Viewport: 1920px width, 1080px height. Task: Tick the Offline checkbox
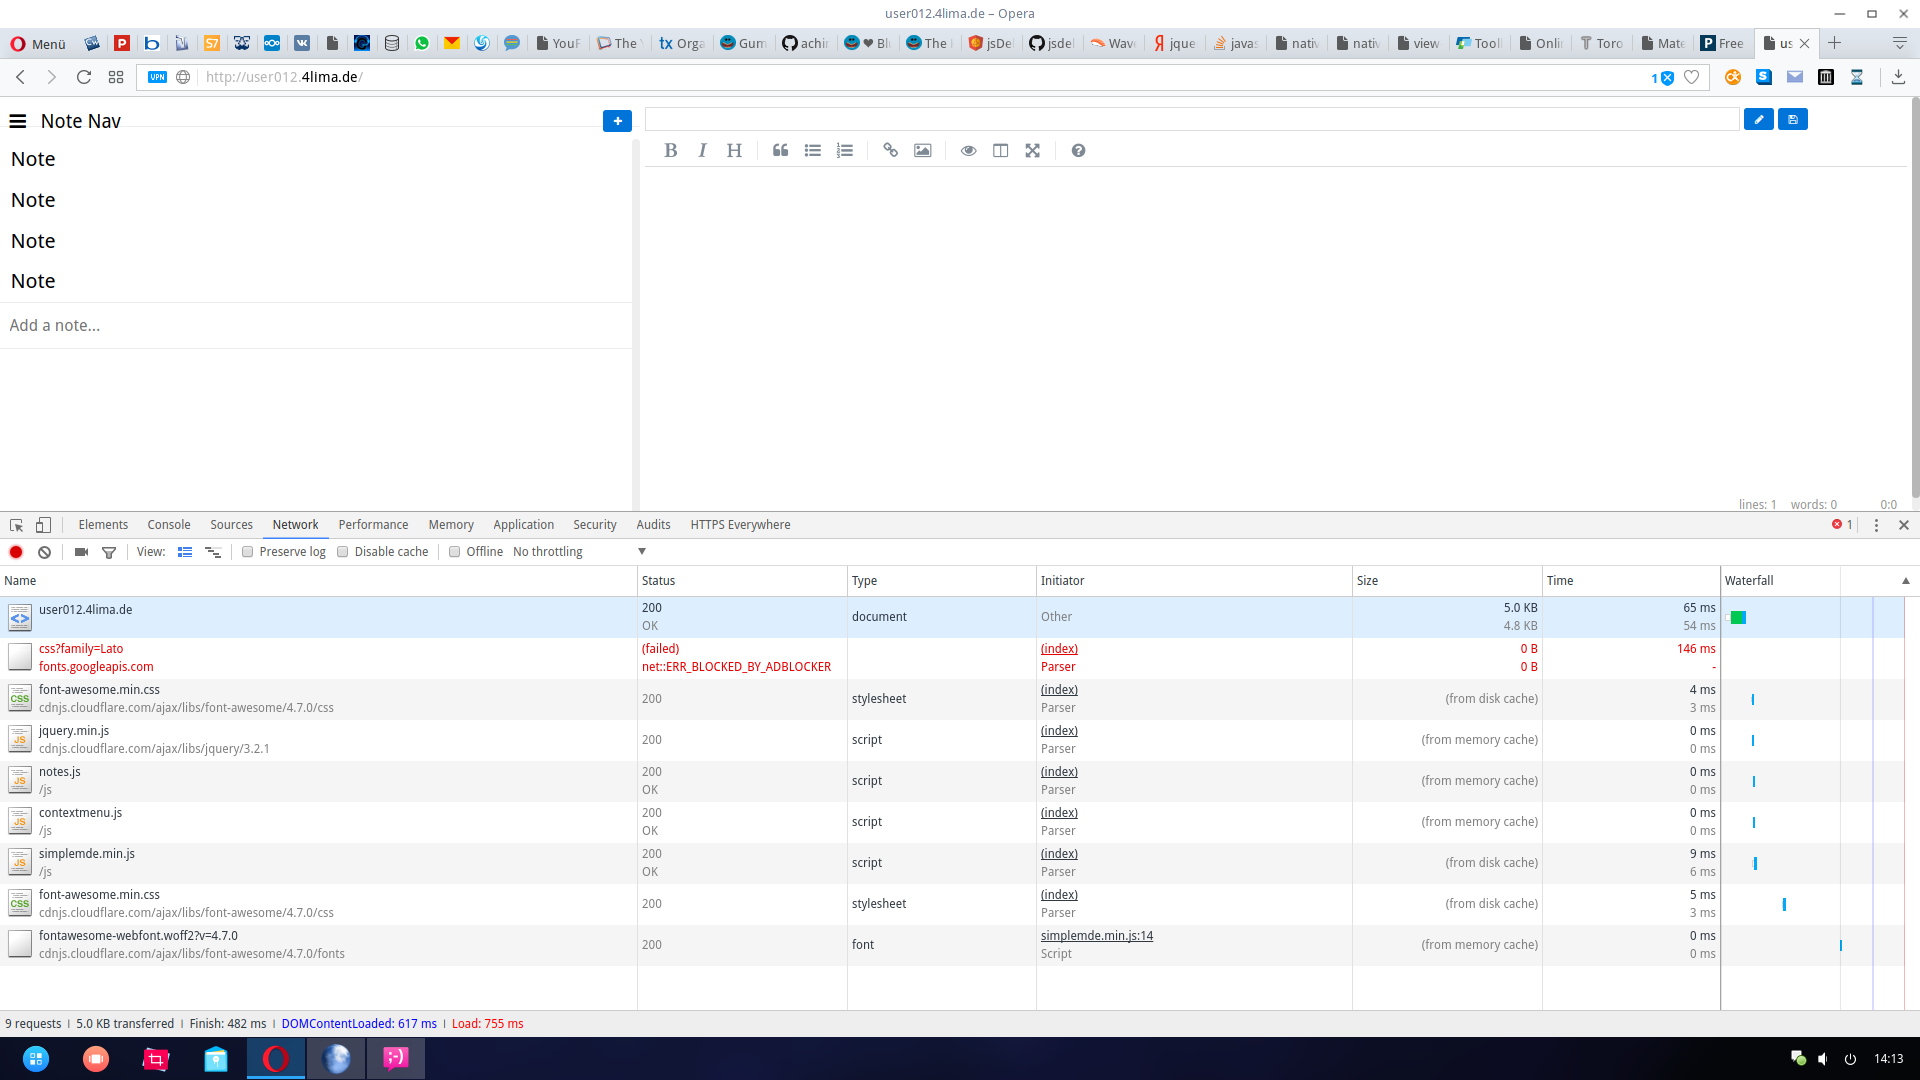click(455, 552)
